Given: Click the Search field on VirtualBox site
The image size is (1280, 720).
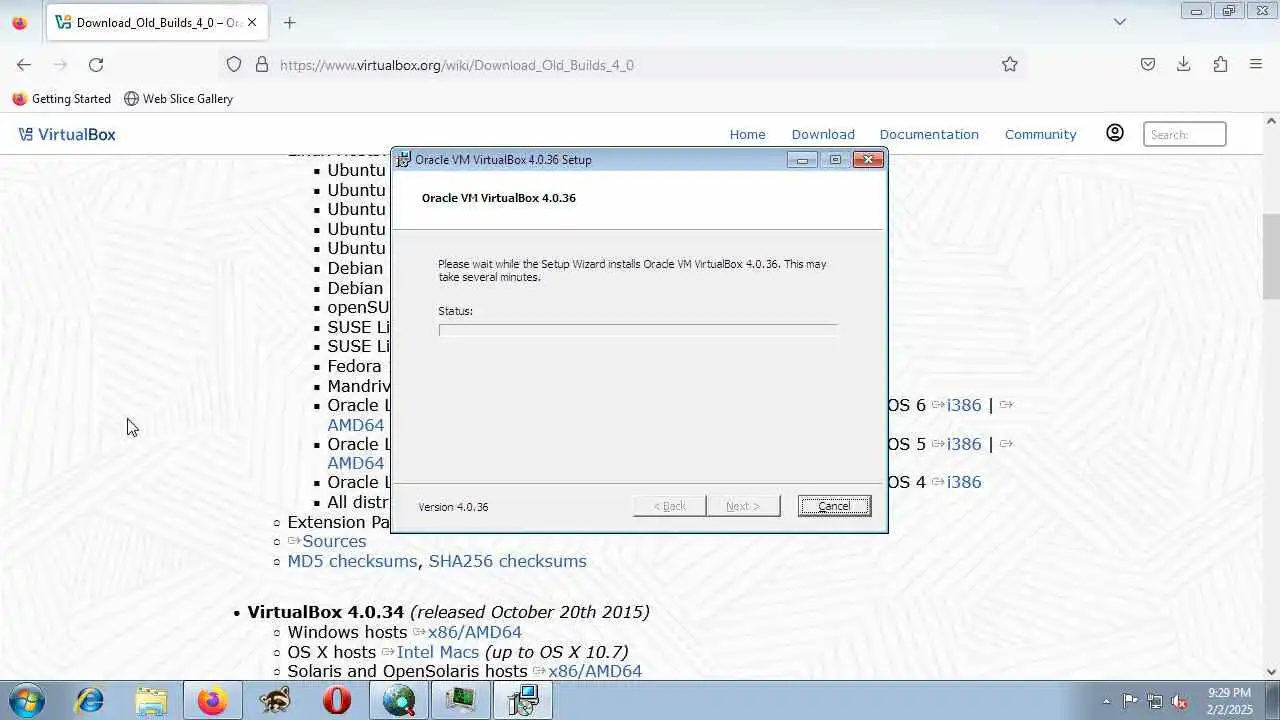Looking at the screenshot, I should [x=1184, y=134].
